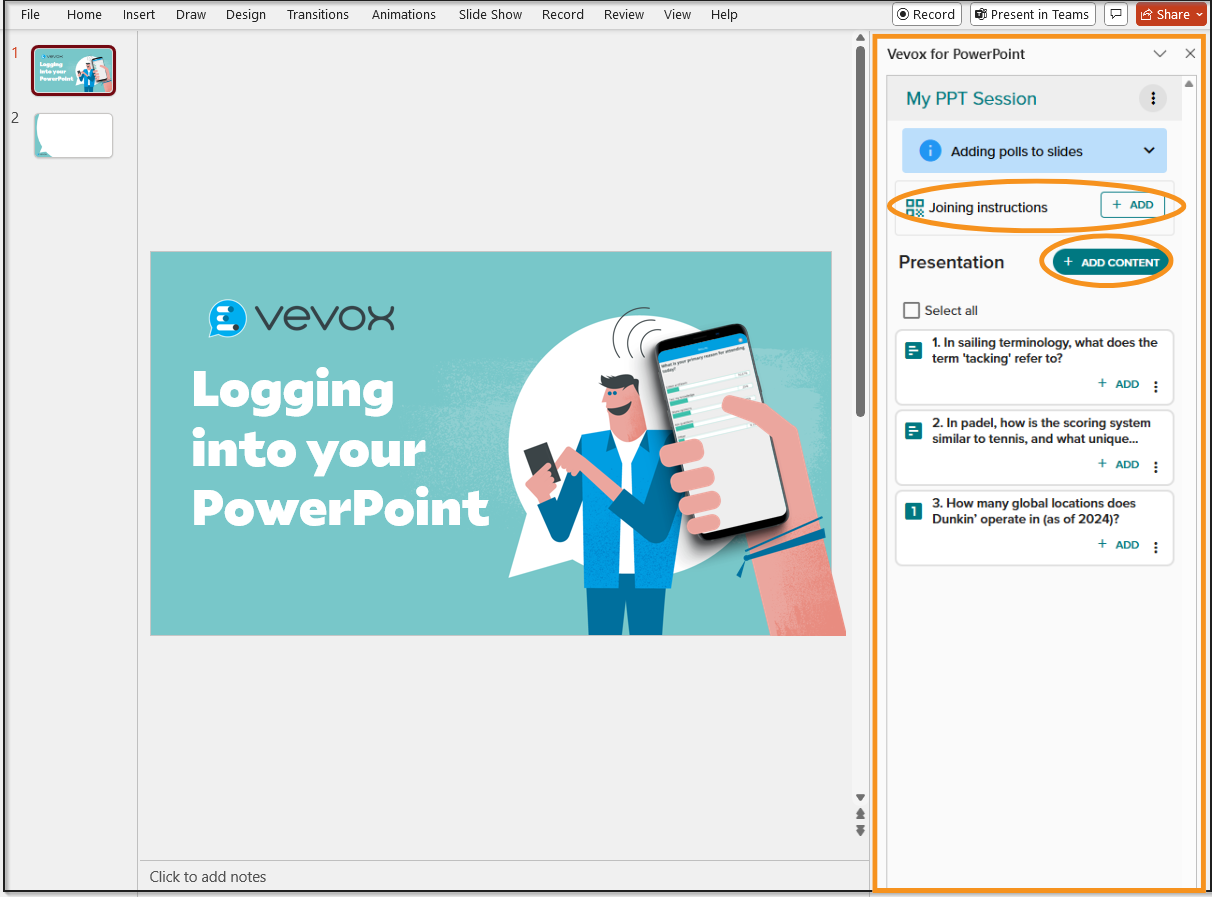Open the comments speech bubble icon

pyautogui.click(x=1116, y=14)
